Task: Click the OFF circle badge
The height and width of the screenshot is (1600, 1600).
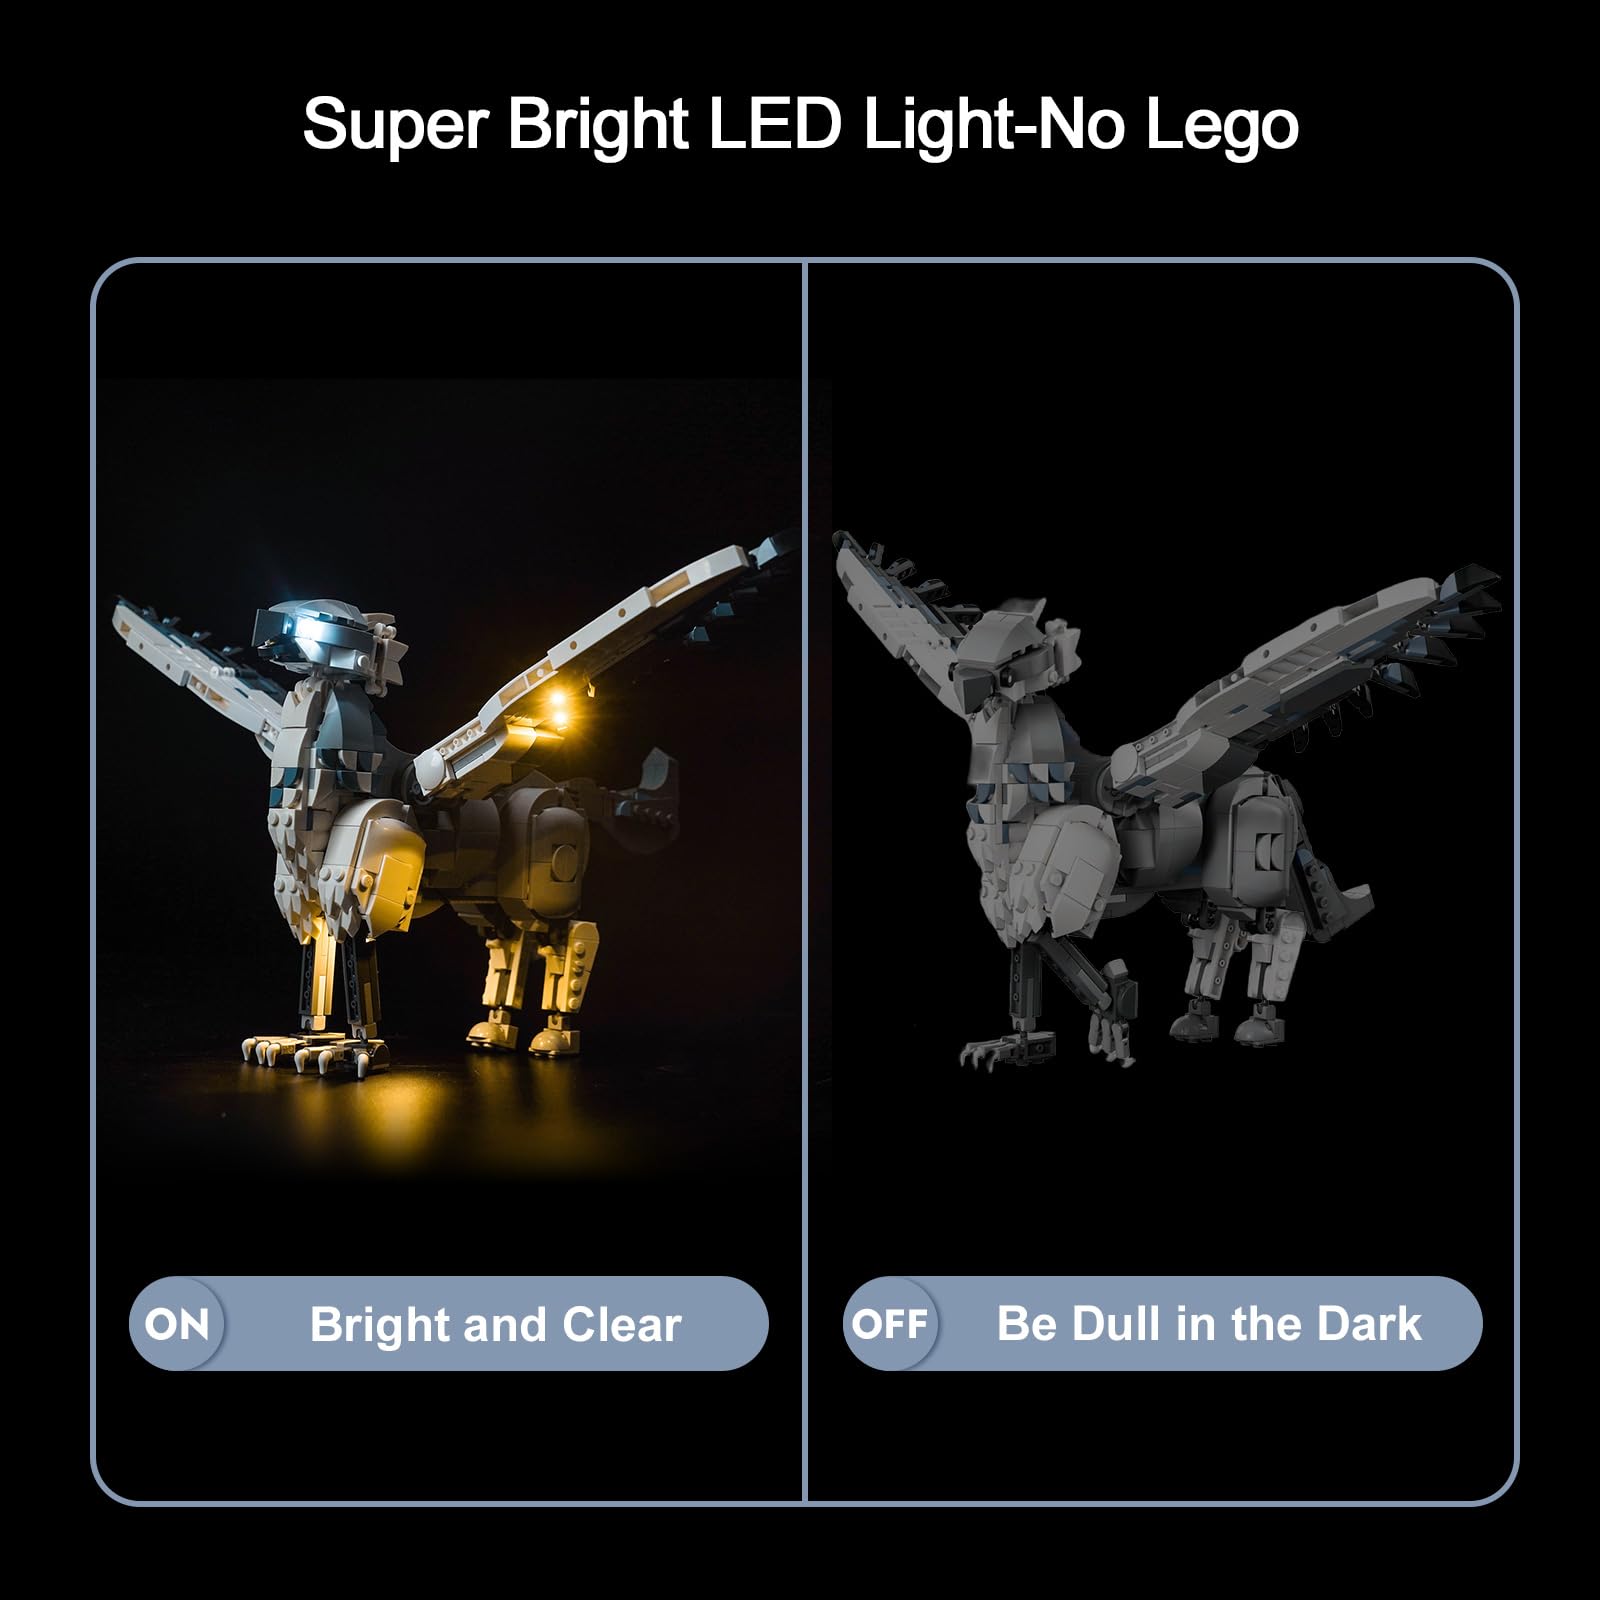Action: [889, 1324]
